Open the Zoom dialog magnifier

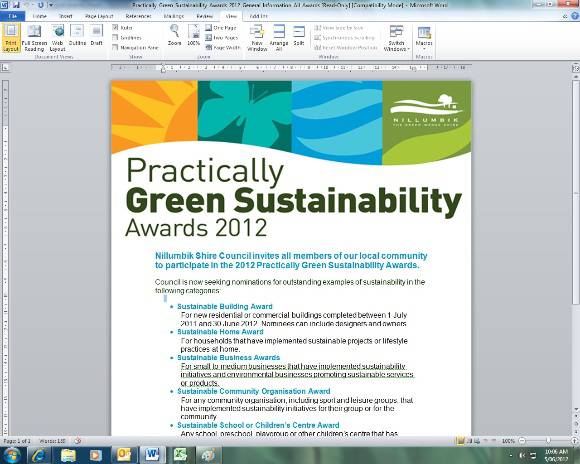click(174, 36)
